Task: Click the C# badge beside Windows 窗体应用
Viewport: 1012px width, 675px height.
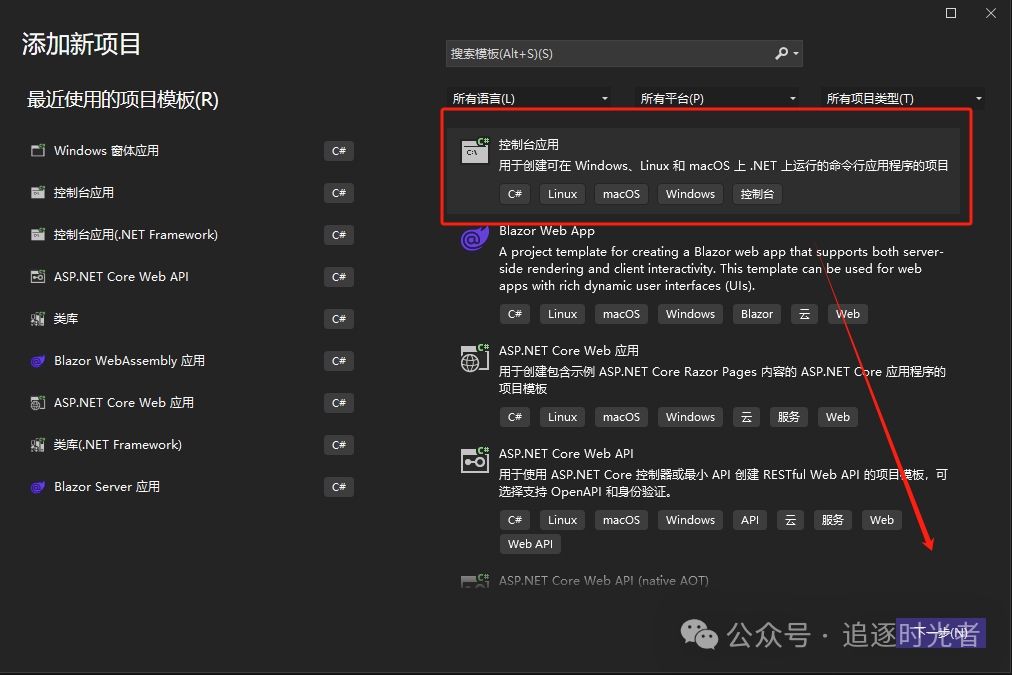Action: (339, 151)
